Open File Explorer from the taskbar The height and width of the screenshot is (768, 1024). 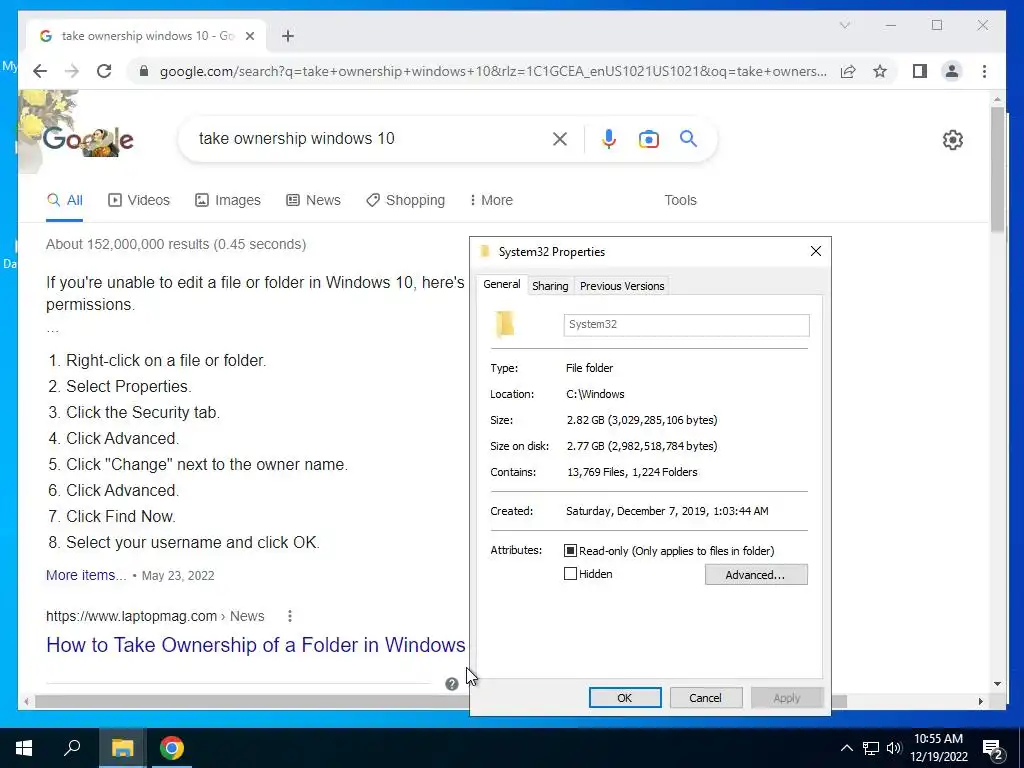click(x=122, y=748)
